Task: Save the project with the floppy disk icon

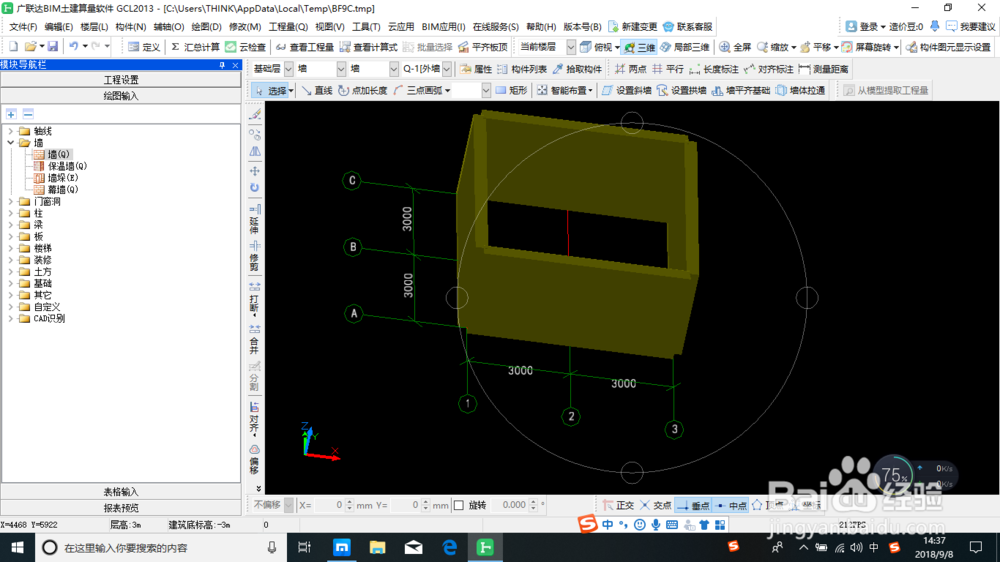Action: tap(53, 47)
